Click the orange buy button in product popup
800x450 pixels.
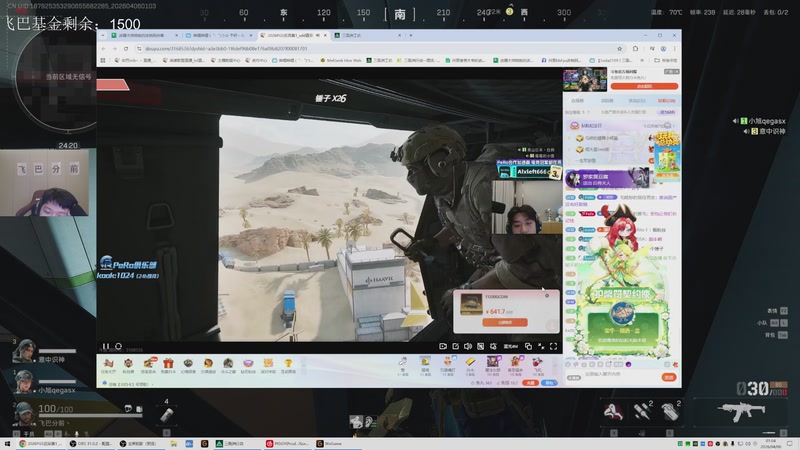tap(505, 322)
